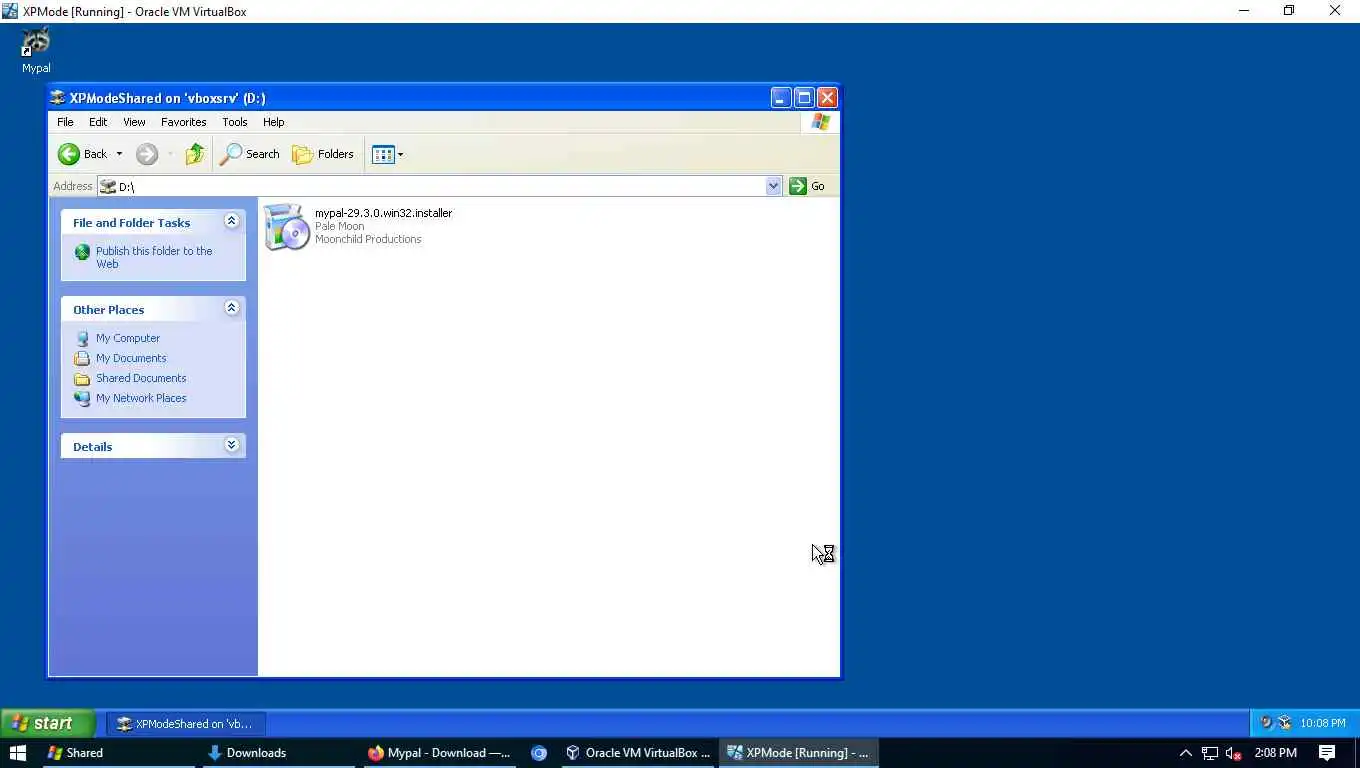The image size is (1360, 768).
Task: Open the View menu
Action: 134,122
